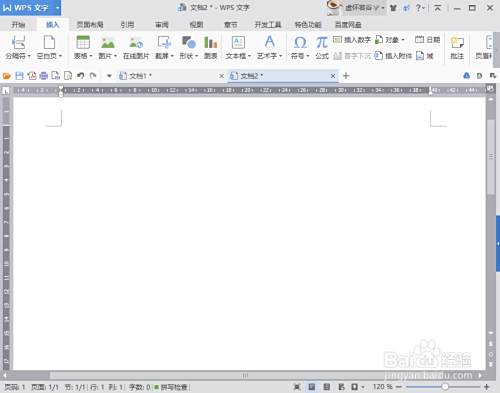Select web layout view button in status bar
500x393 pixels.
click(341, 387)
